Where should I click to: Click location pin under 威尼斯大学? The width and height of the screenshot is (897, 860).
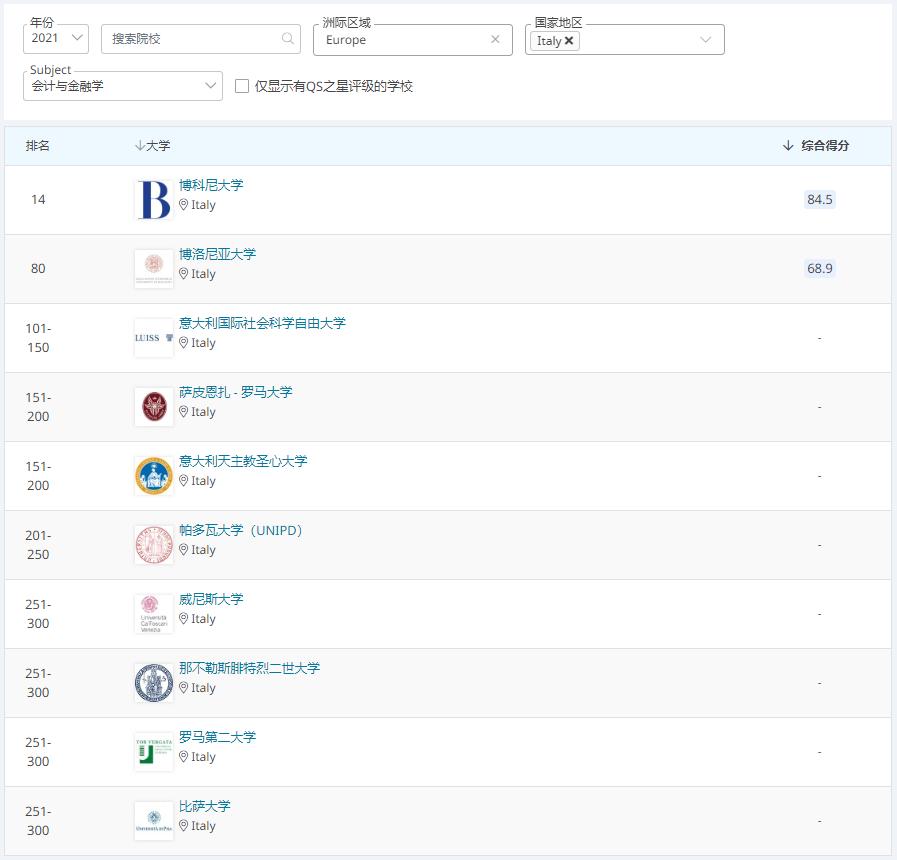tap(184, 619)
